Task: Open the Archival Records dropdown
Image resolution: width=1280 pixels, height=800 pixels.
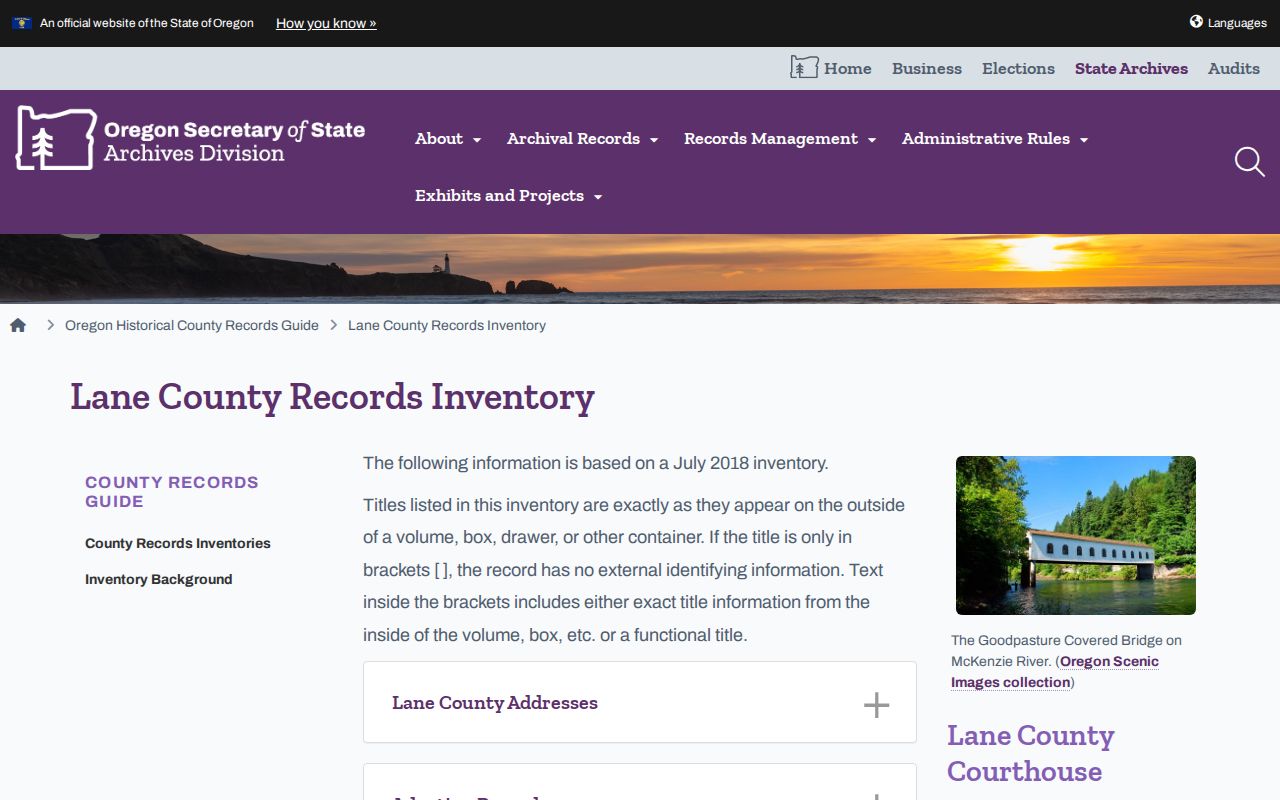Action: [582, 139]
